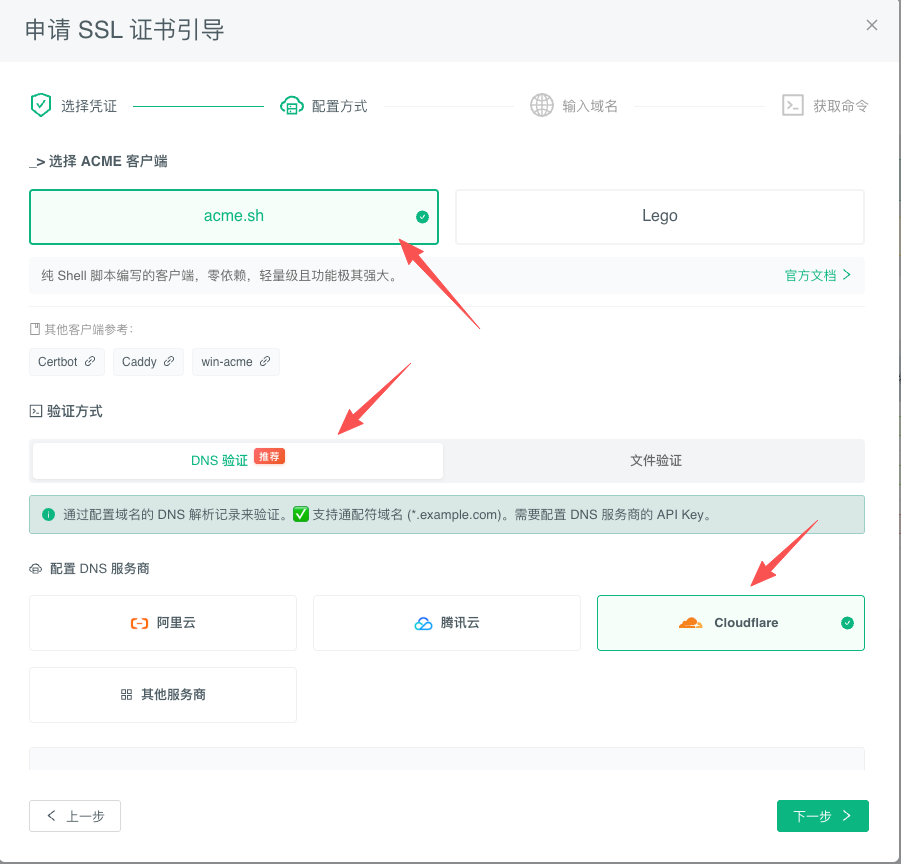Click the cloud icon for 配置方式 step
901x864 pixels.
[x=292, y=106]
